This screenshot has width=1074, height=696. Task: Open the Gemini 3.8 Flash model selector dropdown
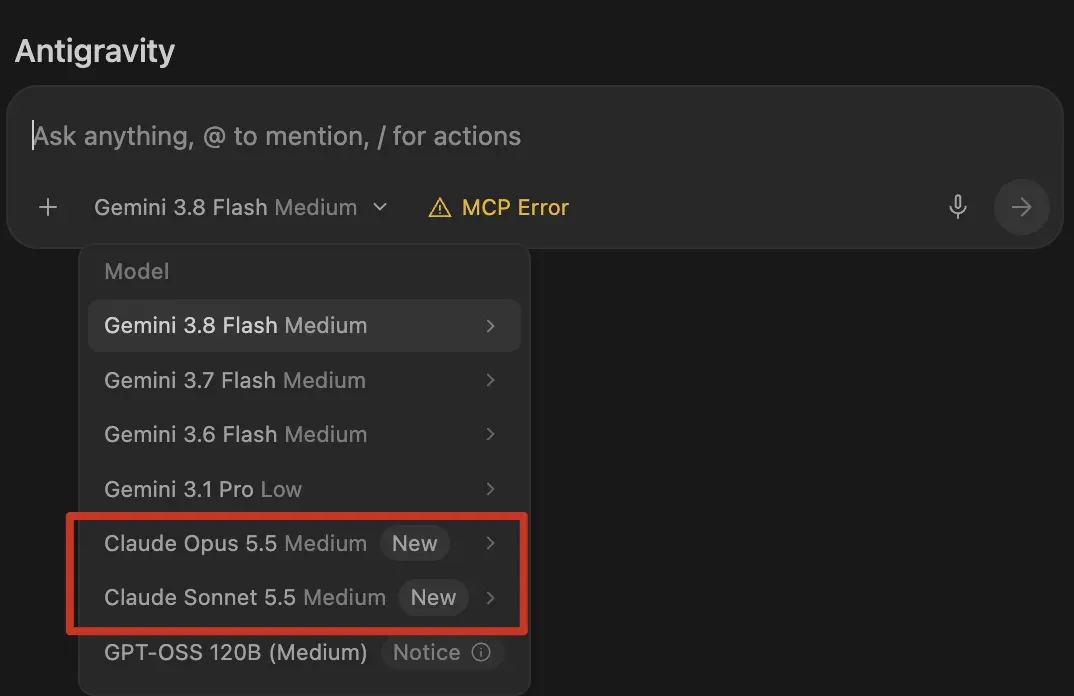coord(241,207)
